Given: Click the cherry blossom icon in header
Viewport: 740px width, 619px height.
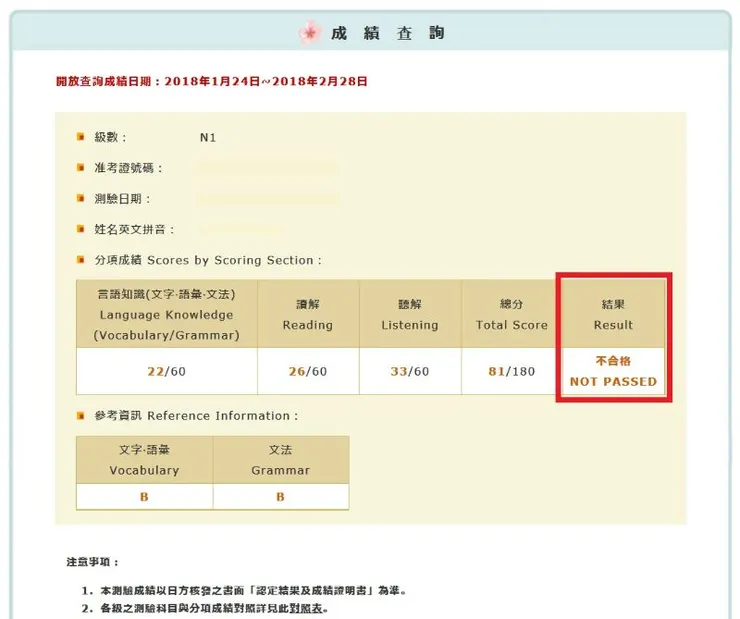Looking at the screenshot, I should (x=310, y=33).
